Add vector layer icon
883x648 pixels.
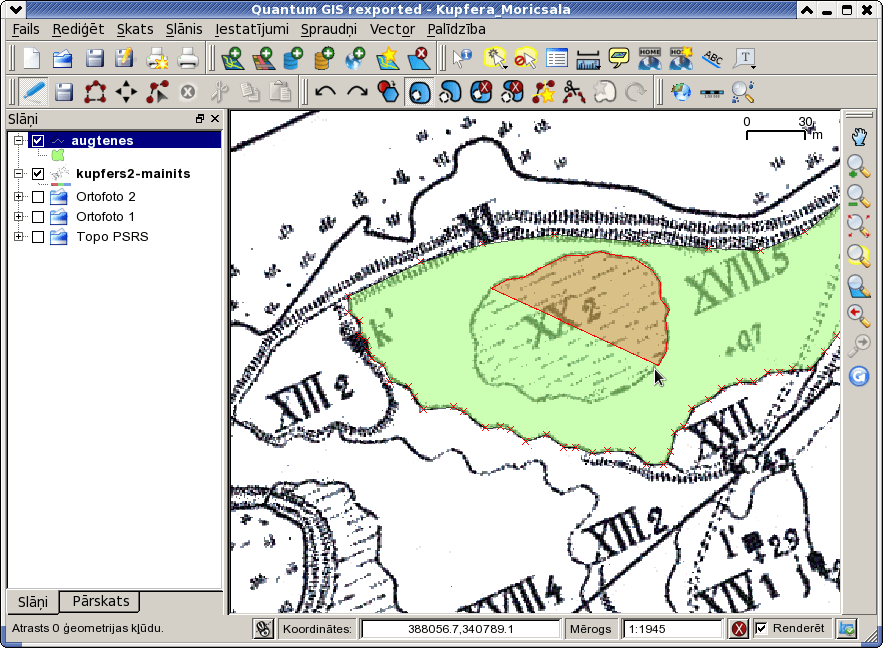[232, 58]
